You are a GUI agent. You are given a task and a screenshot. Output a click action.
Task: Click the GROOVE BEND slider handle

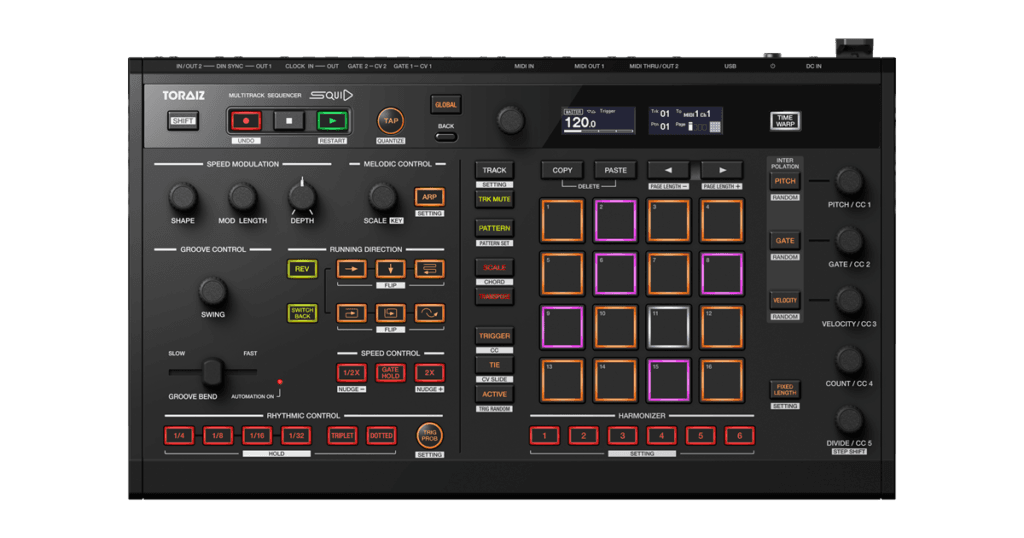click(212, 372)
